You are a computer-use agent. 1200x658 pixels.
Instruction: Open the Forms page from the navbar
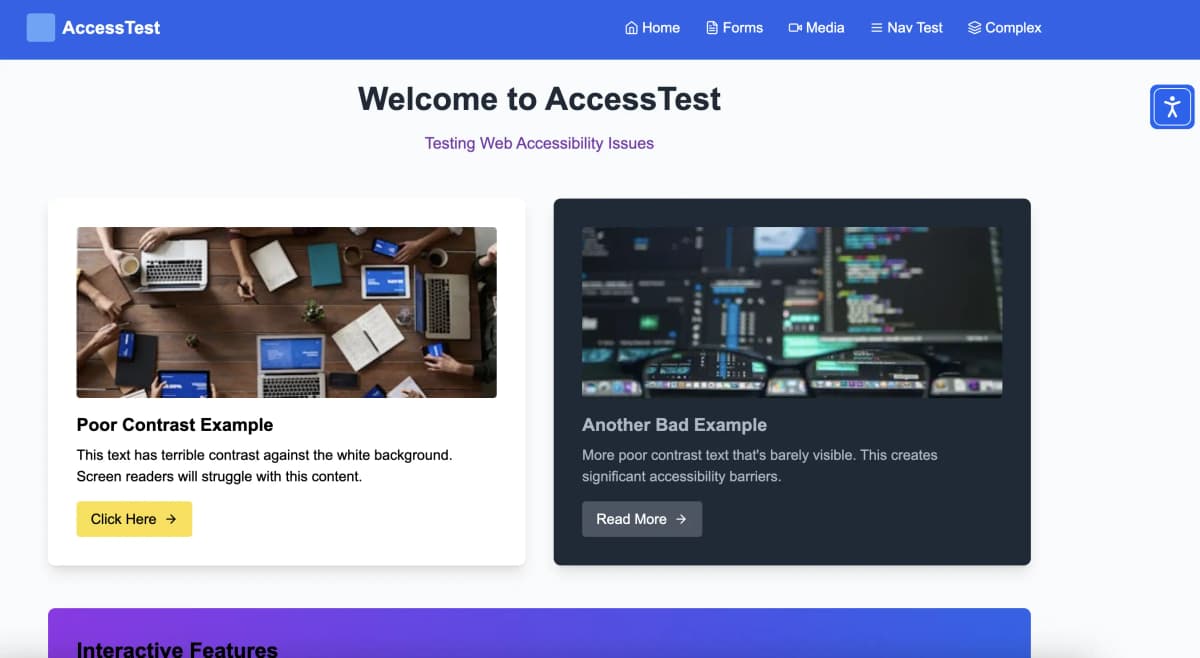pyautogui.click(x=735, y=28)
